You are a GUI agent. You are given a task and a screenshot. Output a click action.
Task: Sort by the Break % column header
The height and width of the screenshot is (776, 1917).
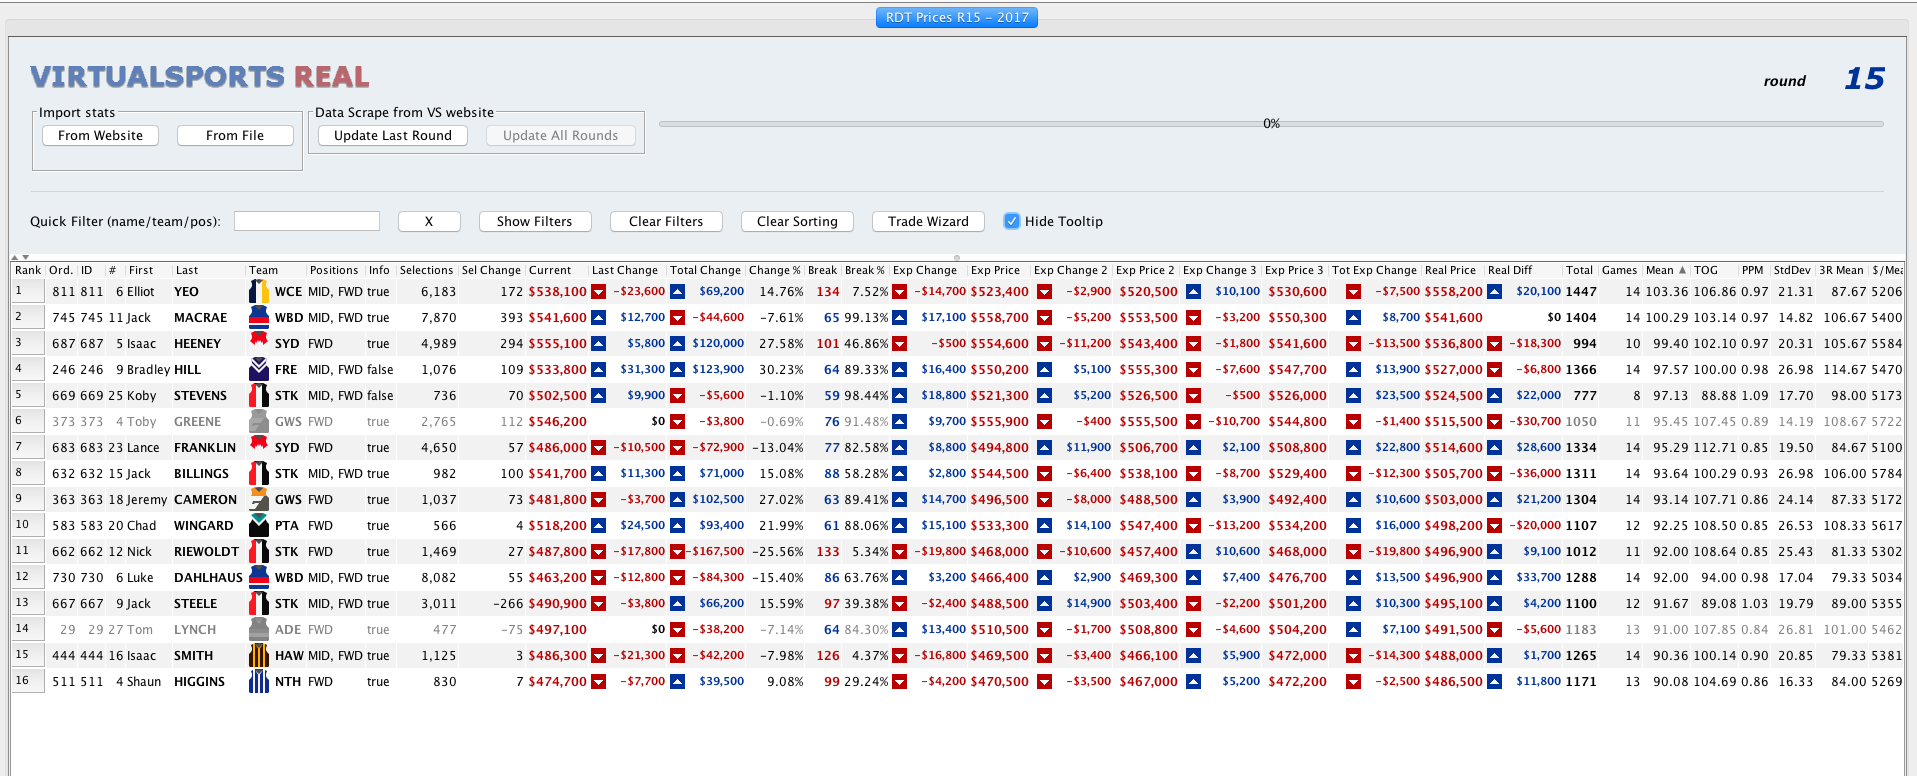pyautogui.click(x=865, y=270)
